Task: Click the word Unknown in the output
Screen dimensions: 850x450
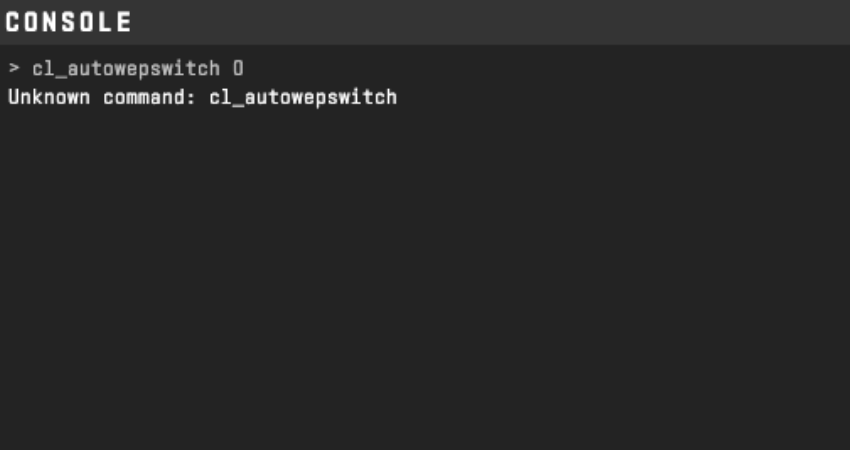Action: coord(49,98)
